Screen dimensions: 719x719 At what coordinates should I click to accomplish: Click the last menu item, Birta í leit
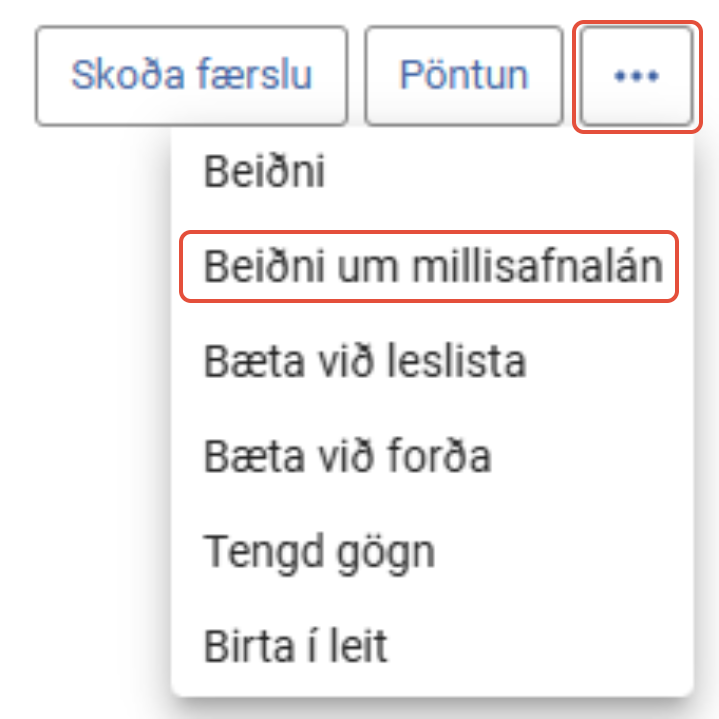pyautogui.click(x=296, y=645)
